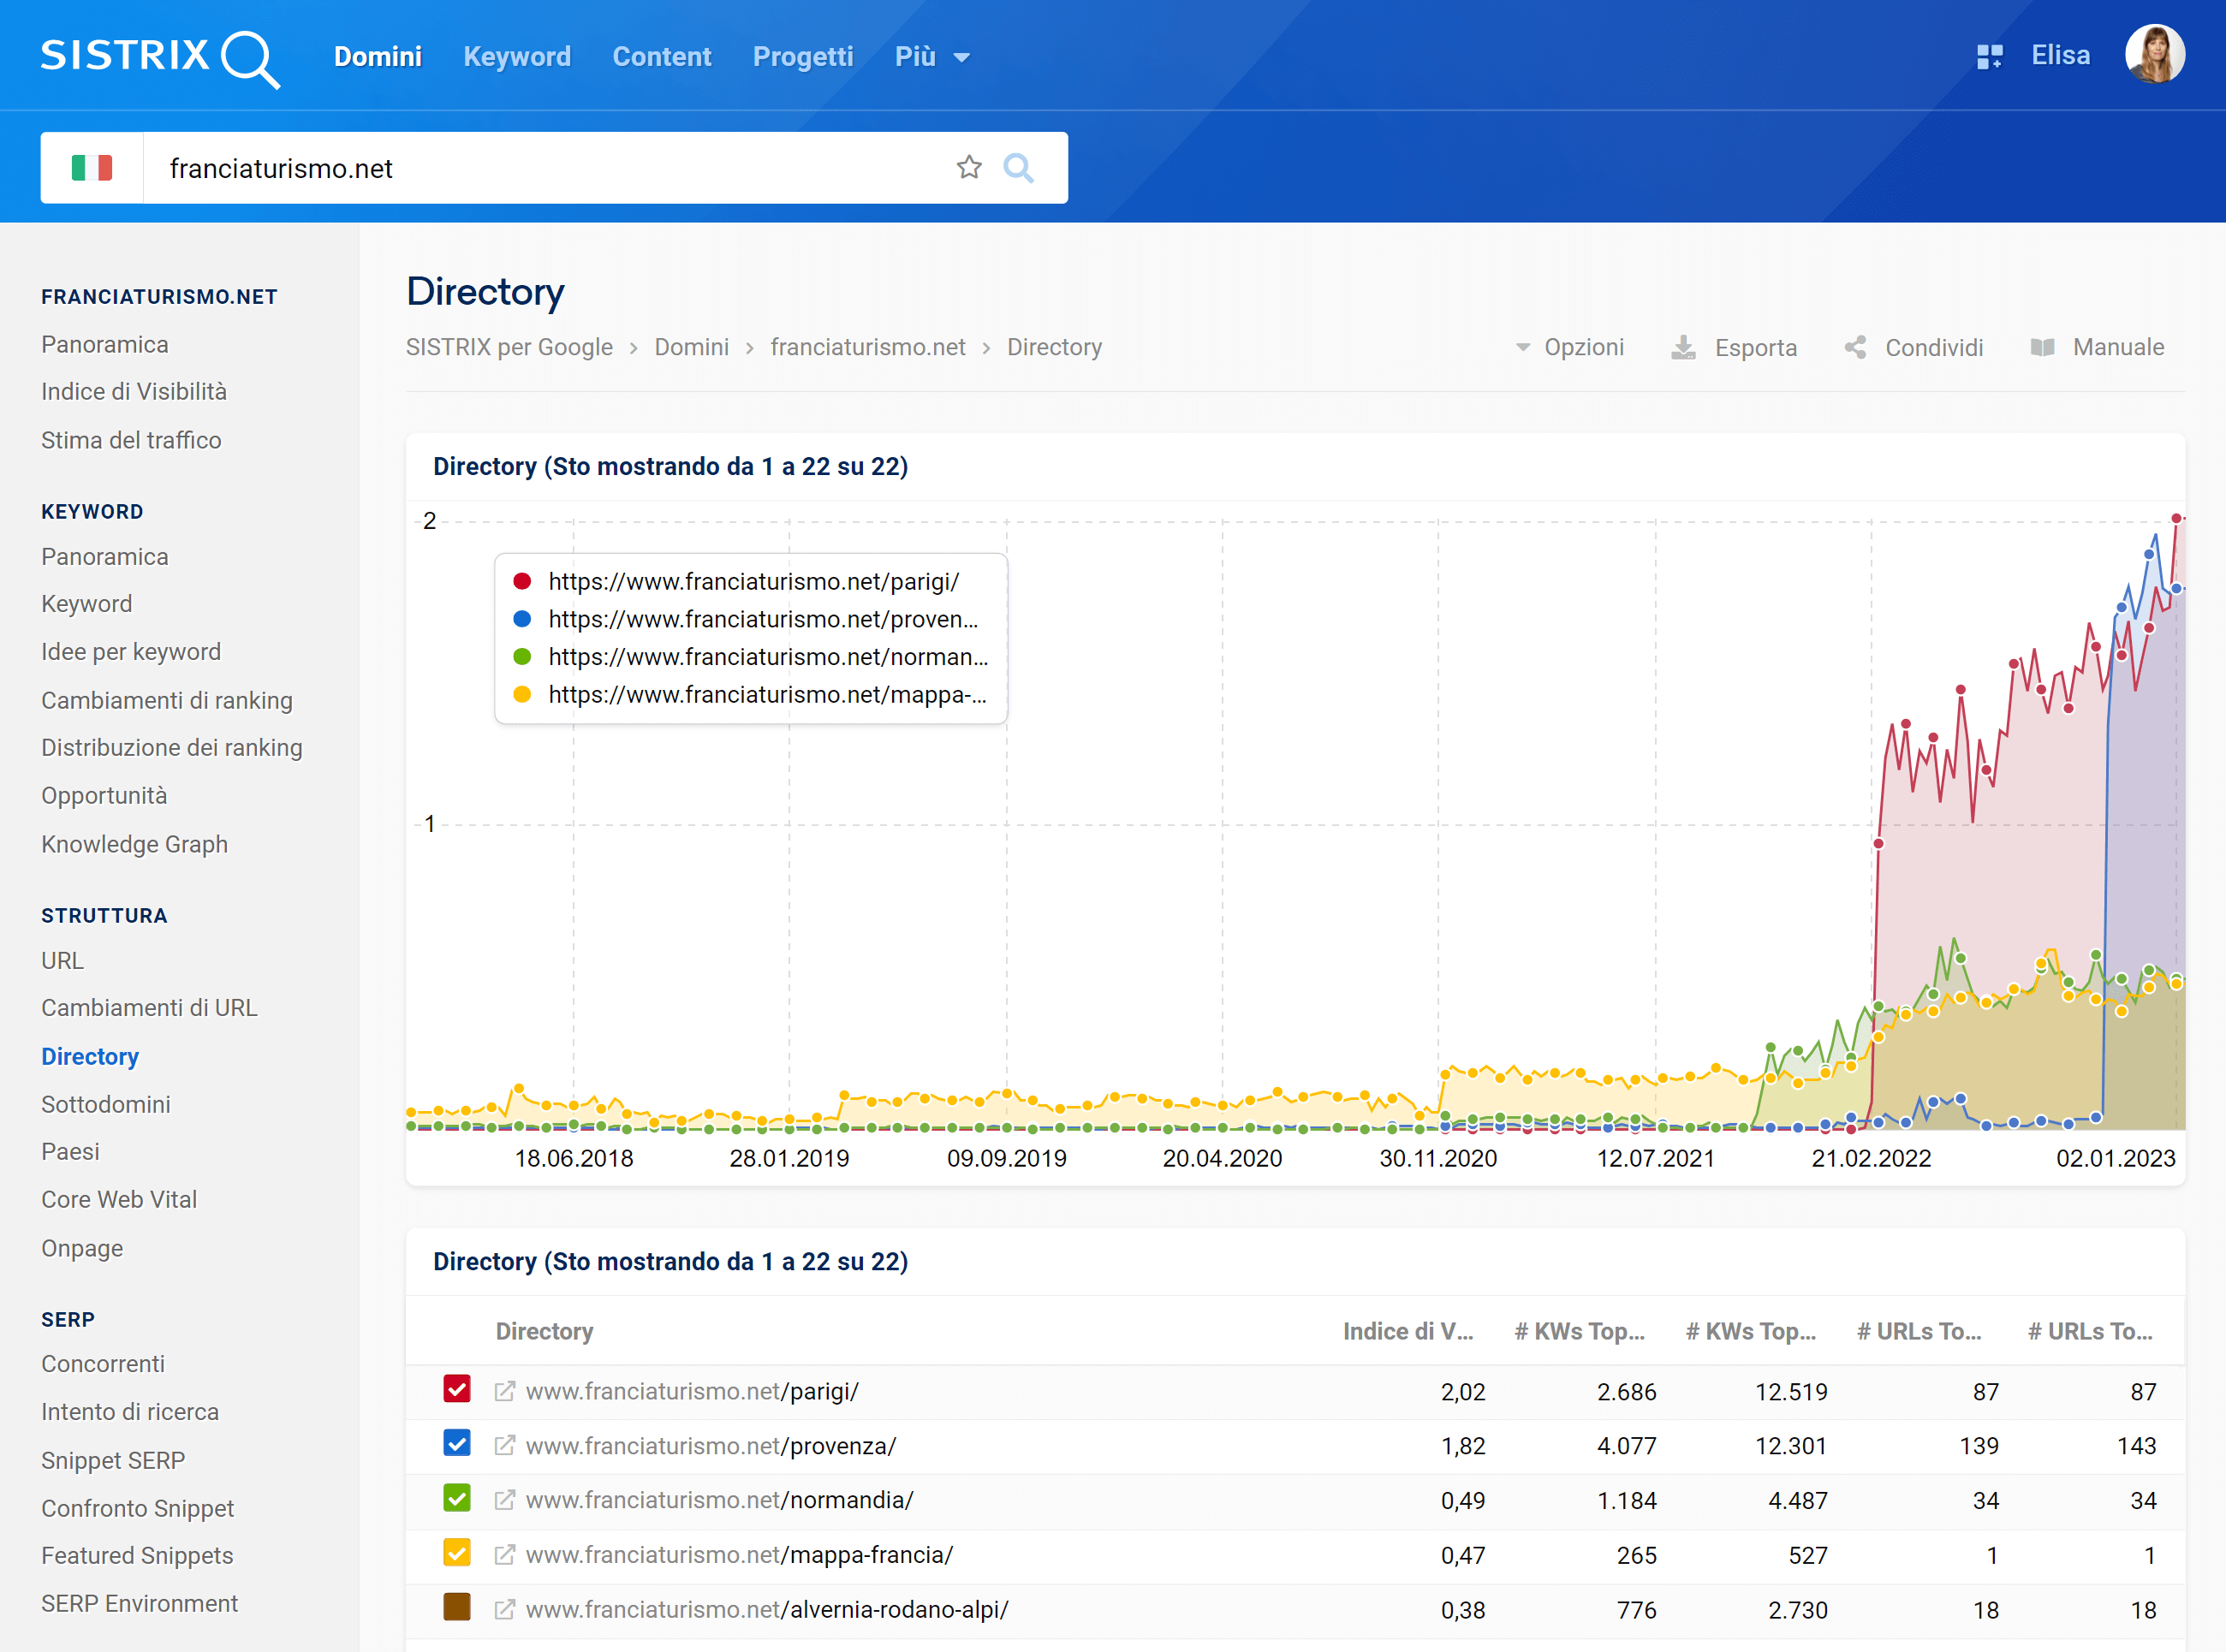This screenshot has width=2226, height=1652.
Task: Open external link icon for the mappa-francia row
Action: [x=505, y=1554]
